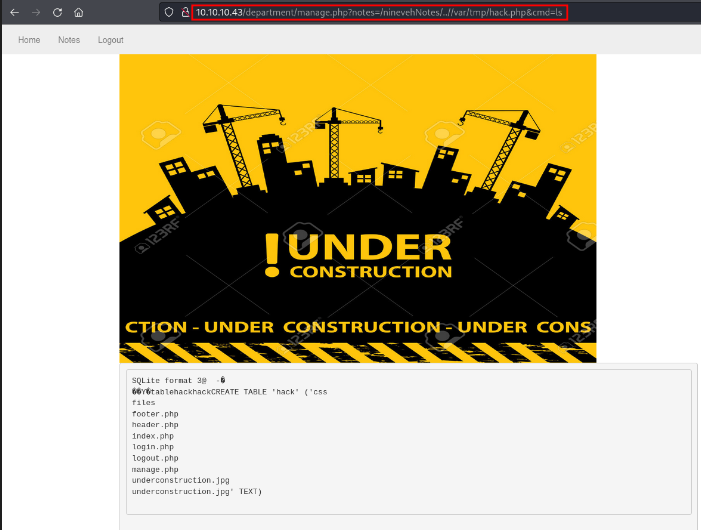Image resolution: width=701 pixels, height=530 pixels.
Task: Click the login.php entry in output
Action: [x=152, y=447]
